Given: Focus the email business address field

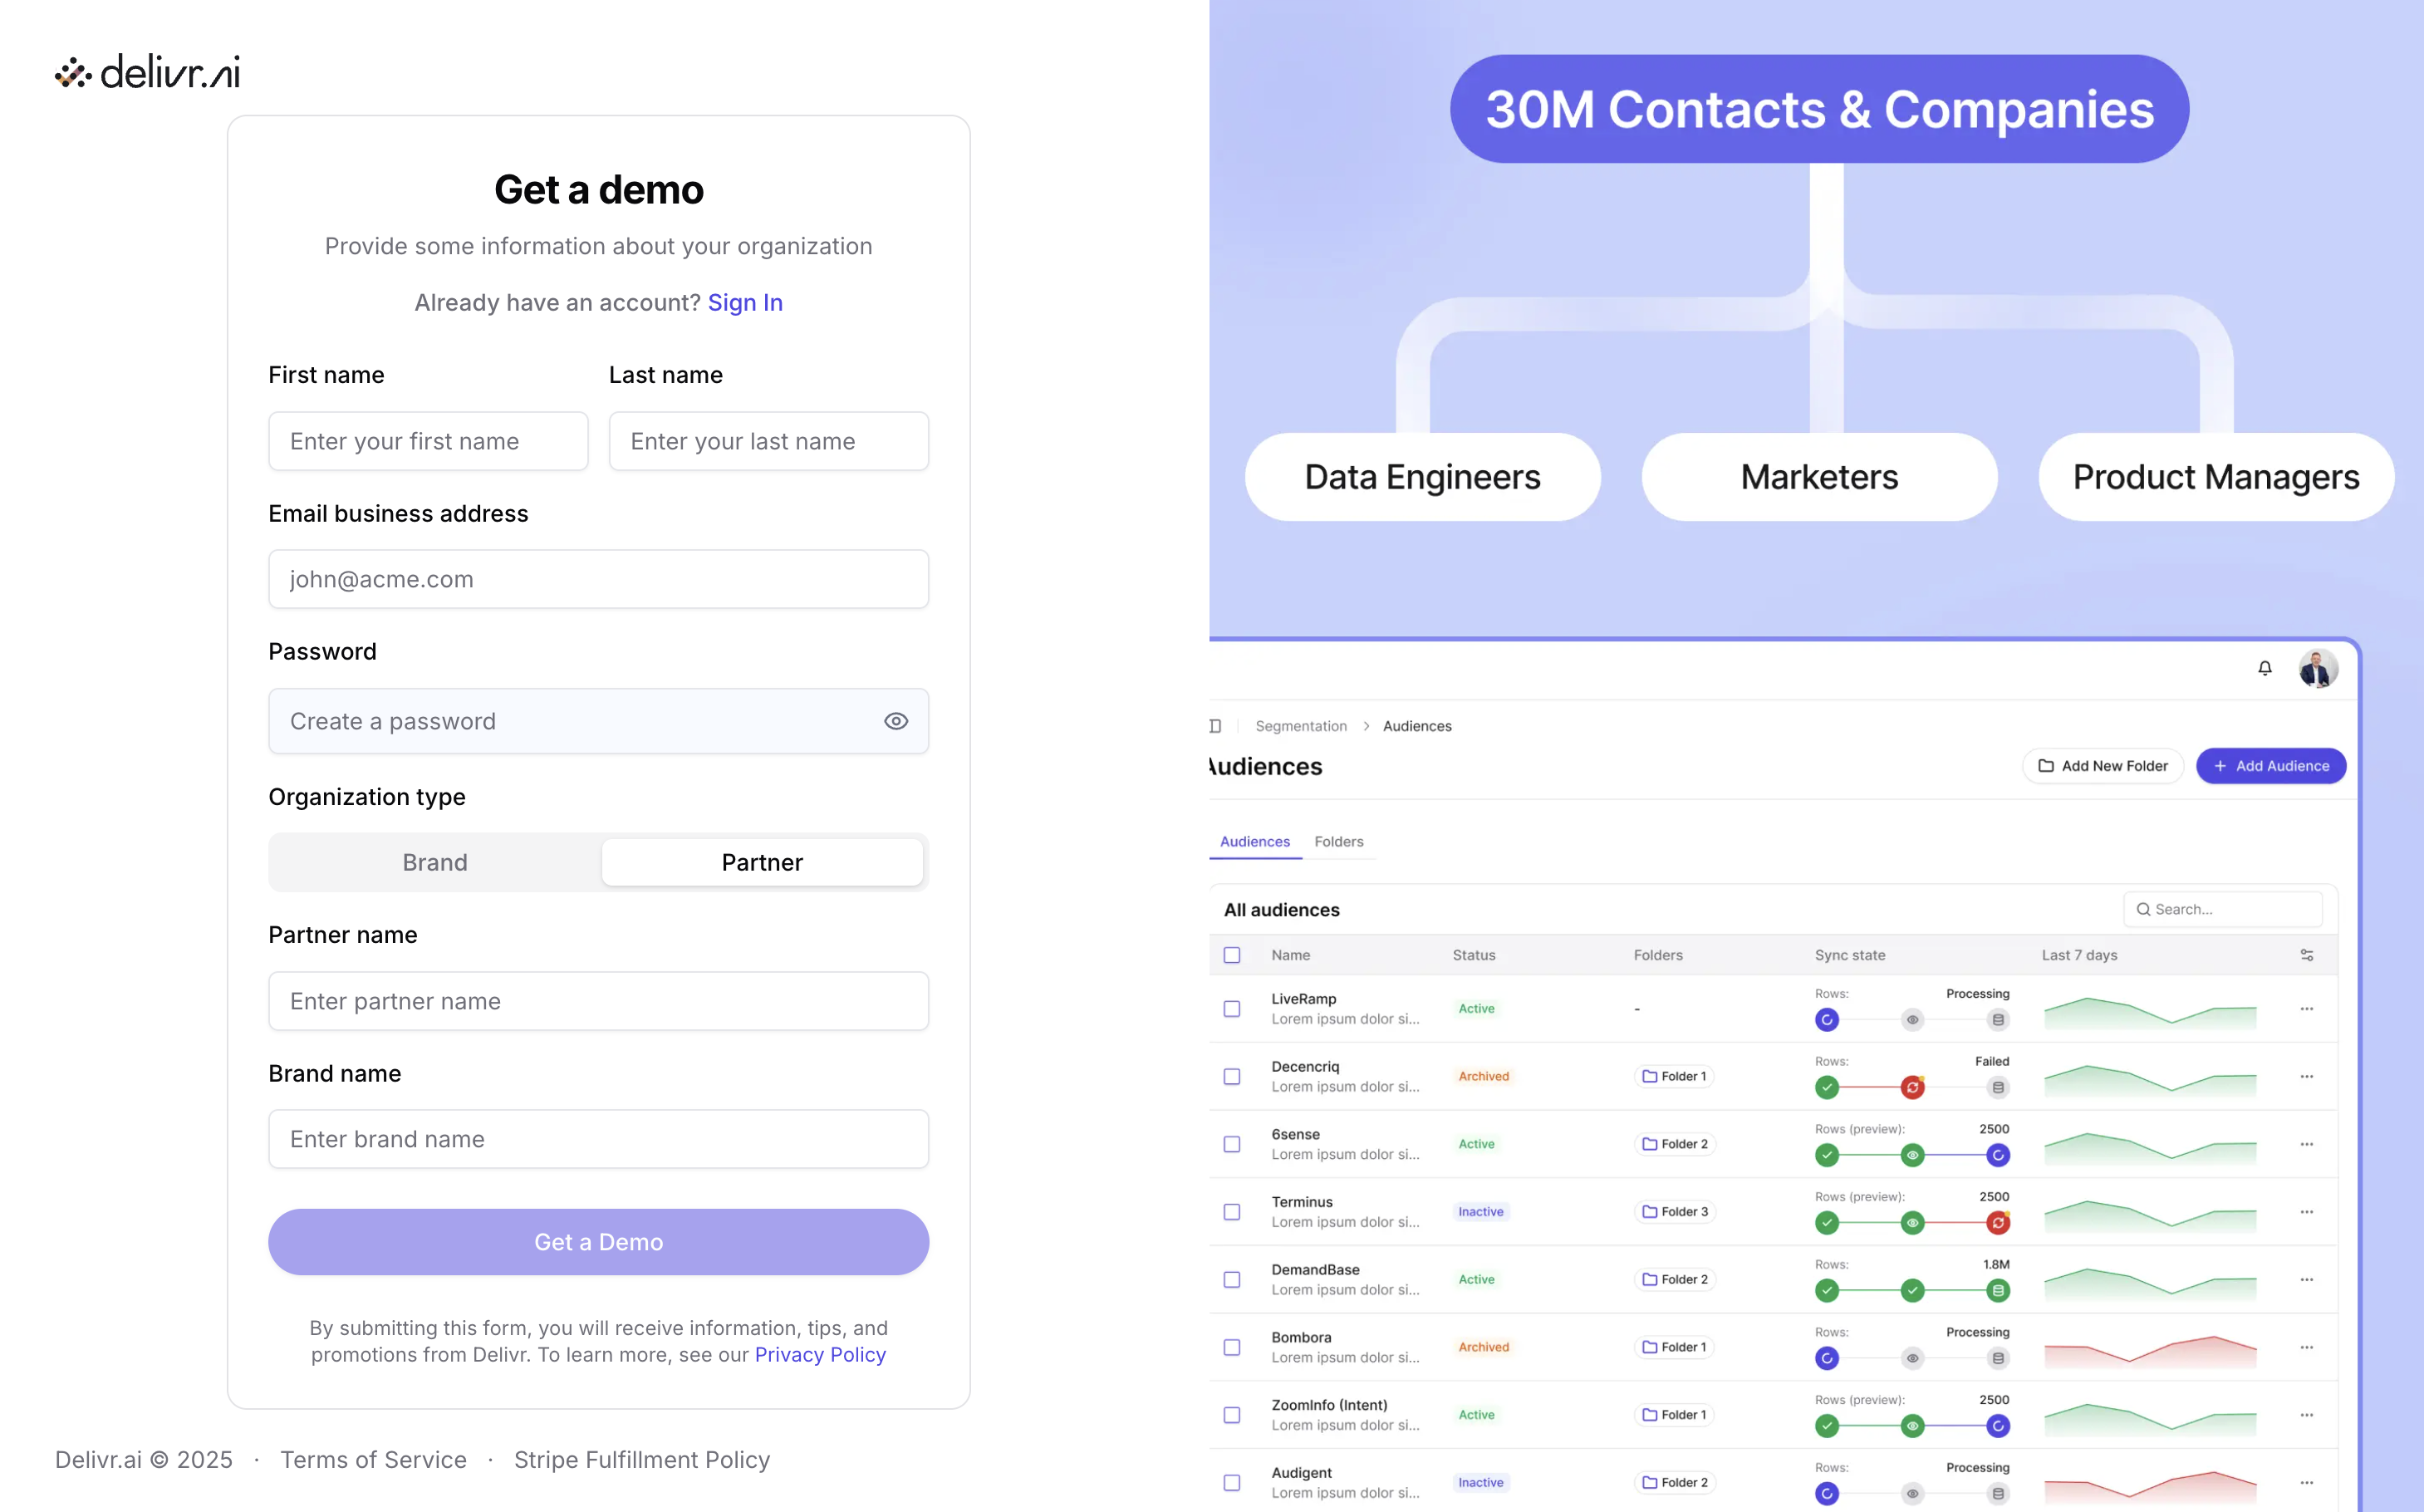Looking at the screenshot, I should [x=598, y=579].
